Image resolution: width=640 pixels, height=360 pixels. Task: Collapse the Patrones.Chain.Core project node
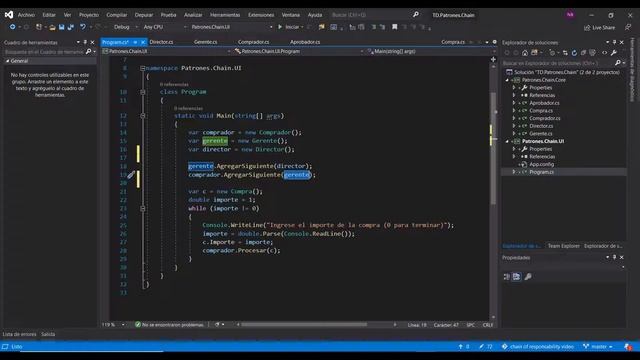[507, 80]
